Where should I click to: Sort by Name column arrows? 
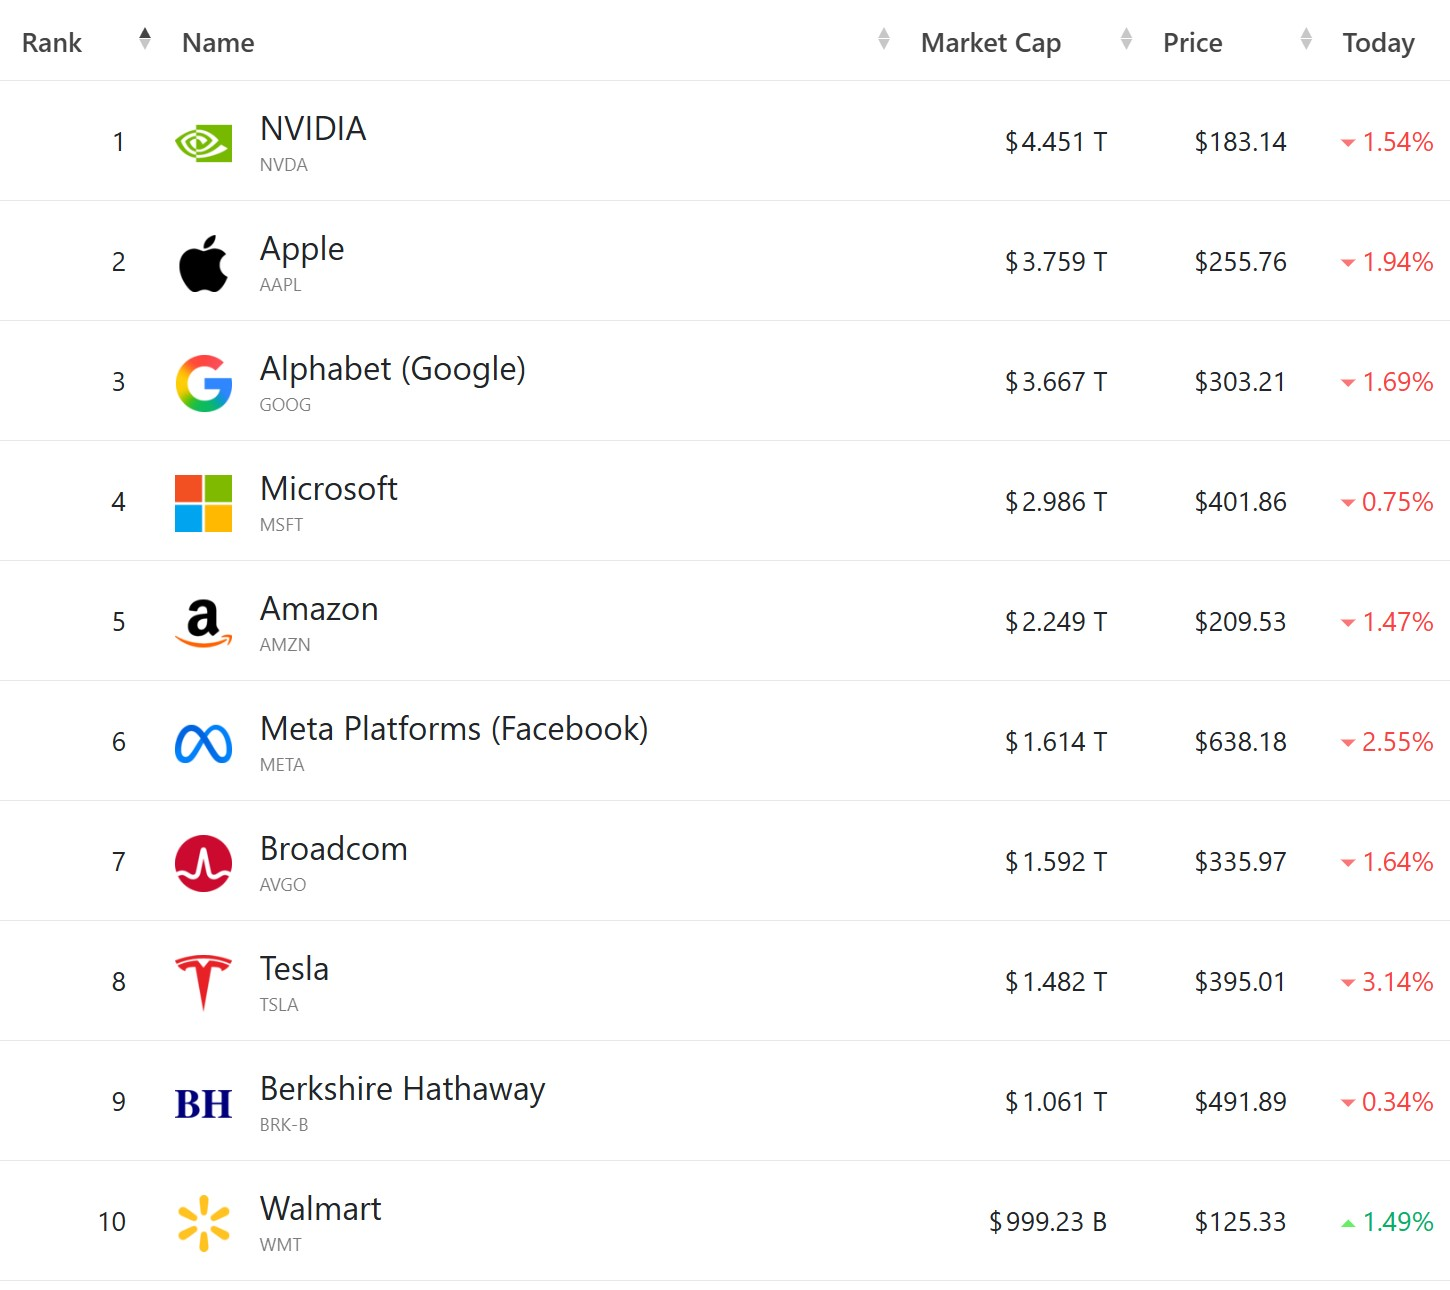point(884,39)
